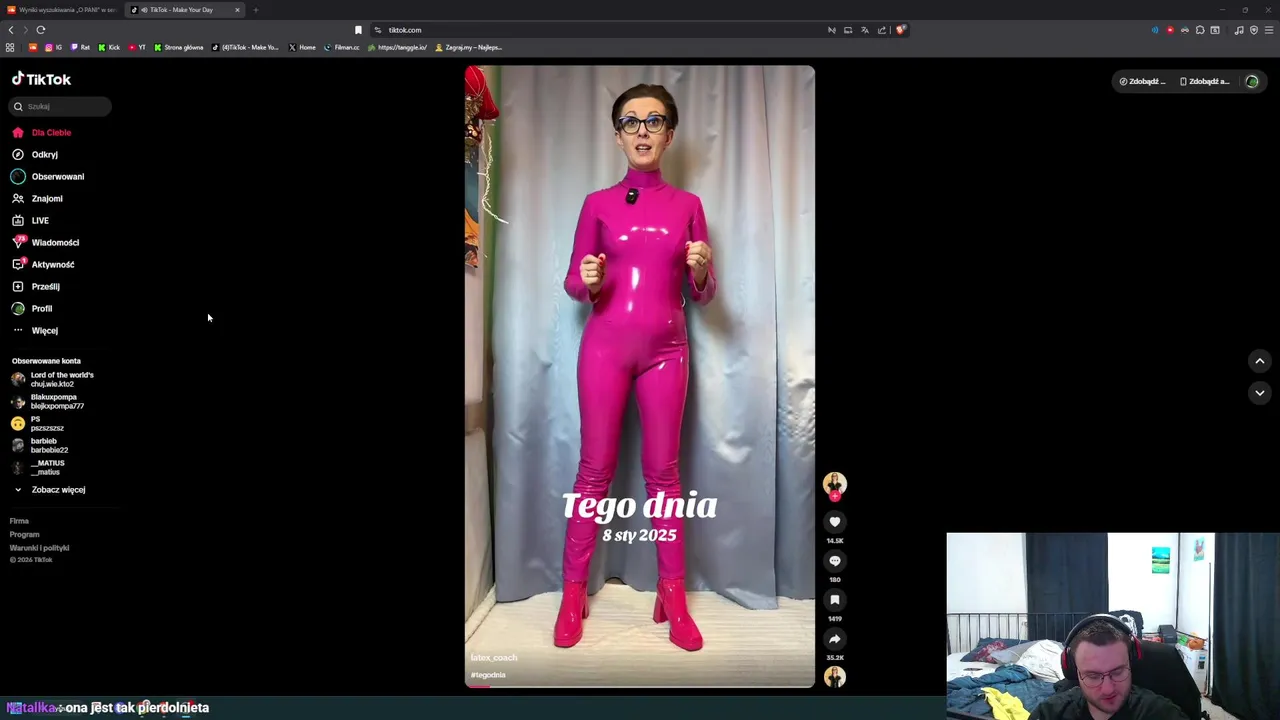This screenshot has width=1280, height=720.
Task: Click the Zdobądź app button with phone icon
Action: (x=1205, y=81)
